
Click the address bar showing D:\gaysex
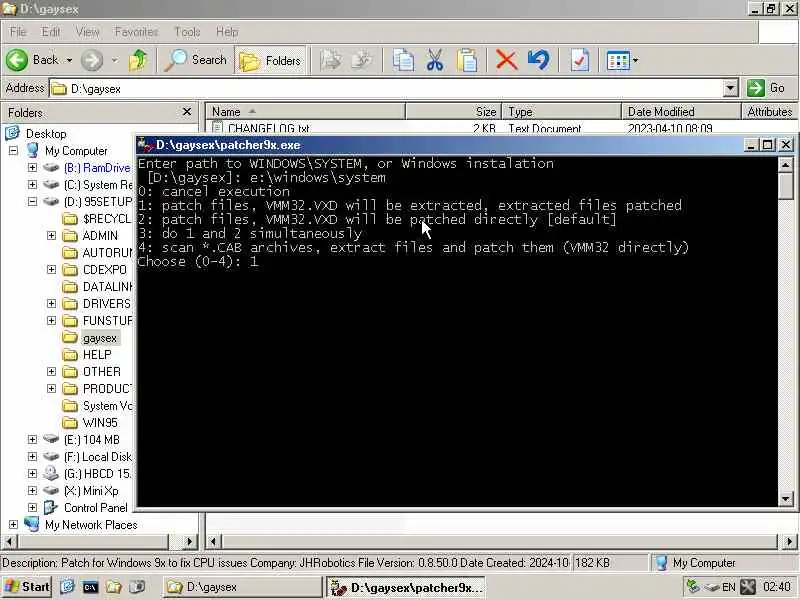tap(386, 89)
